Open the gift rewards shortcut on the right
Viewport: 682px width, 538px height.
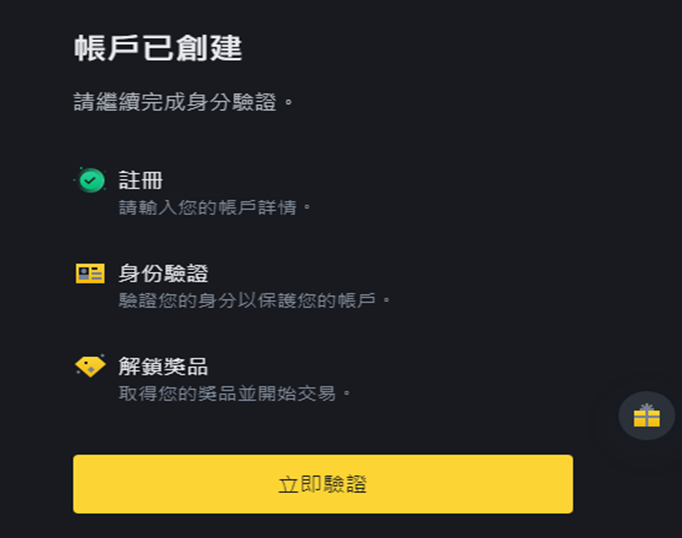click(x=646, y=416)
